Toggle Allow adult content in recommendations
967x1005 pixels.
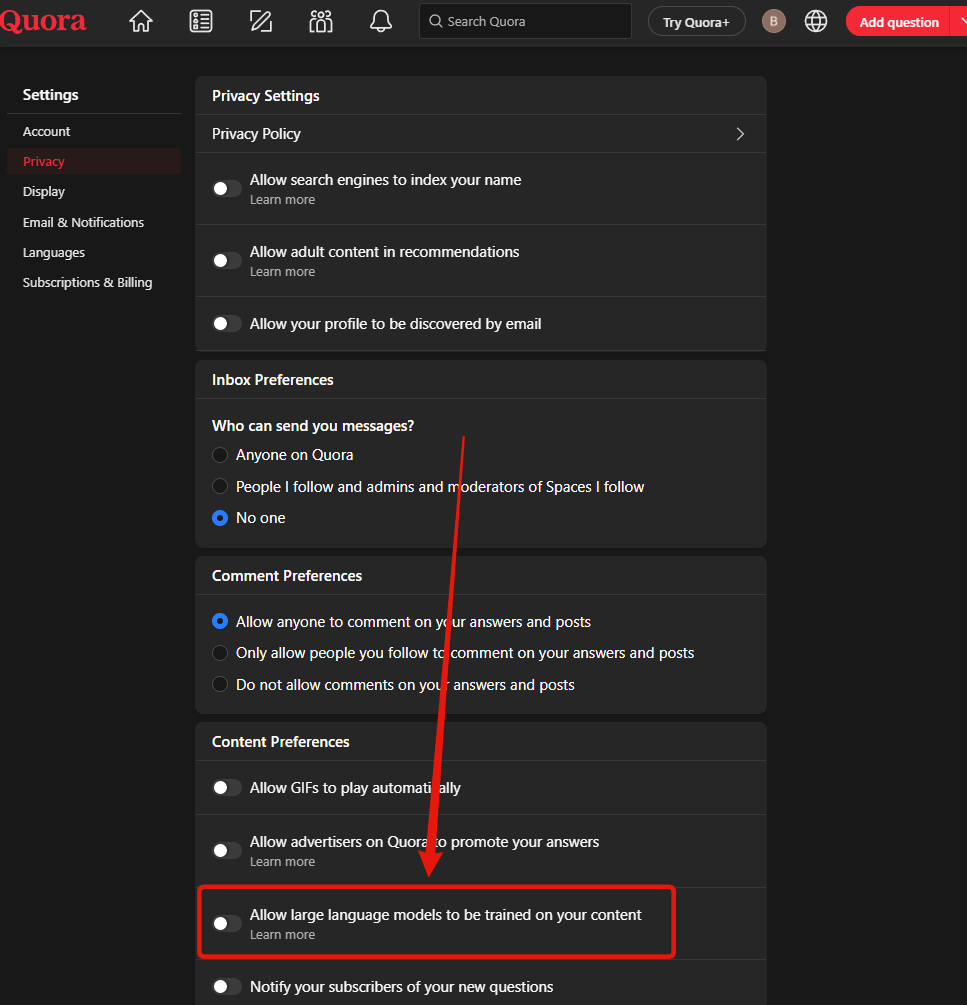(x=226, y=260)
